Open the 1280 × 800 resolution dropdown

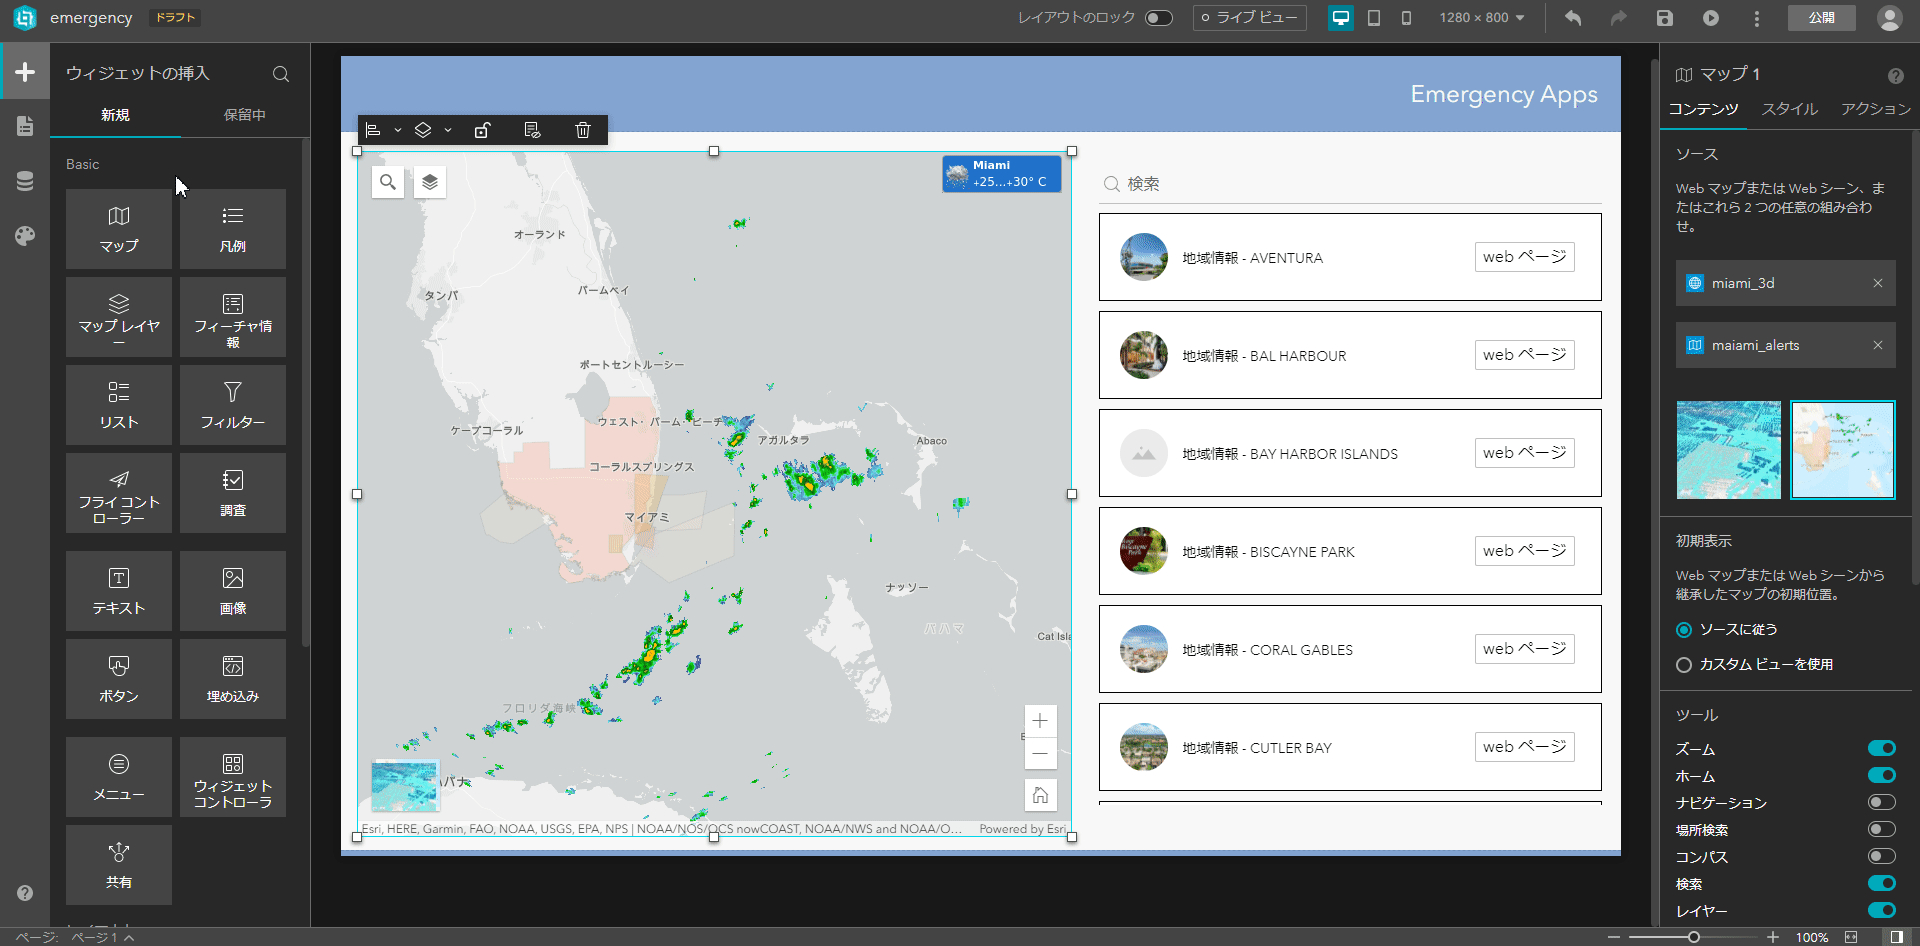pyautogui.click(x=1482, y=18)
